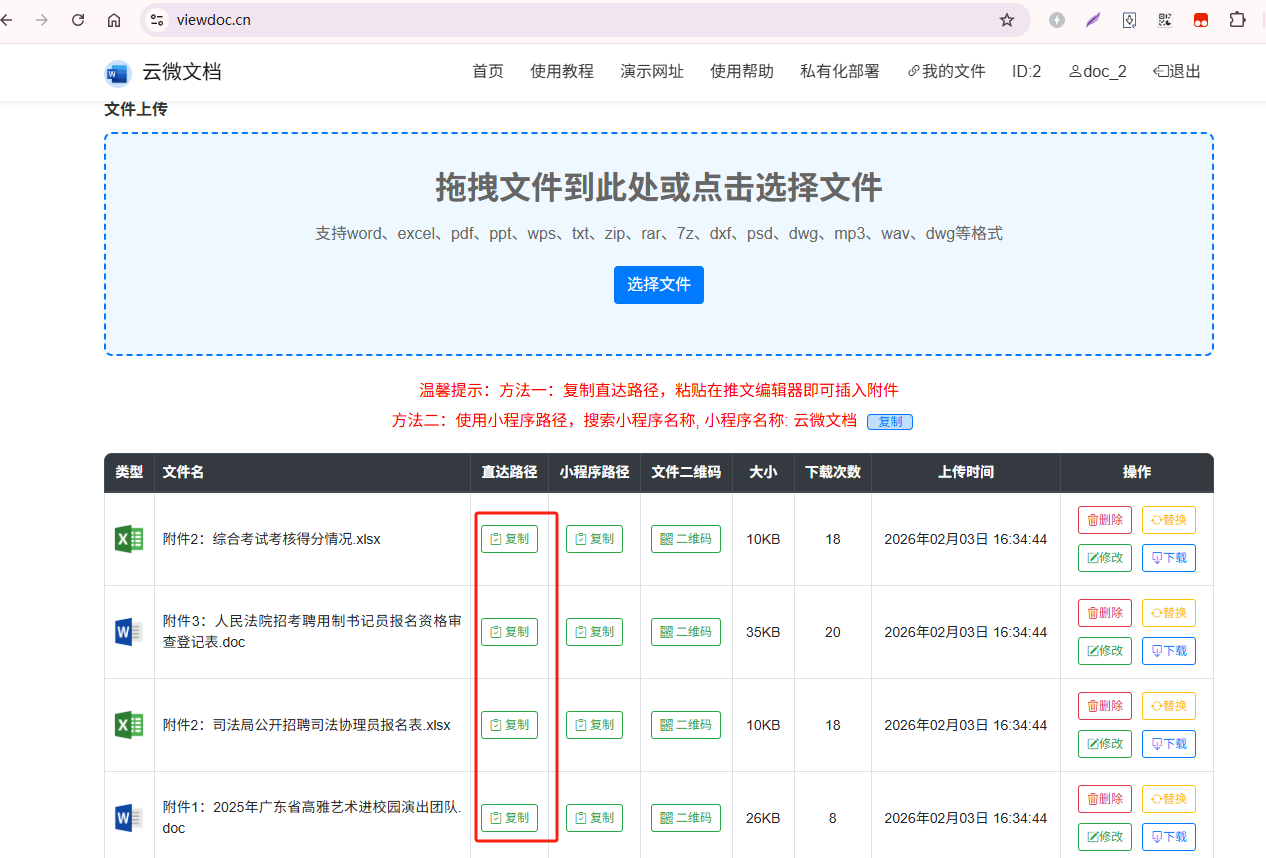Open 使用教程 navigation item
The height and width of the screenshot is (858, 1266).
click(x=562, y=71)
